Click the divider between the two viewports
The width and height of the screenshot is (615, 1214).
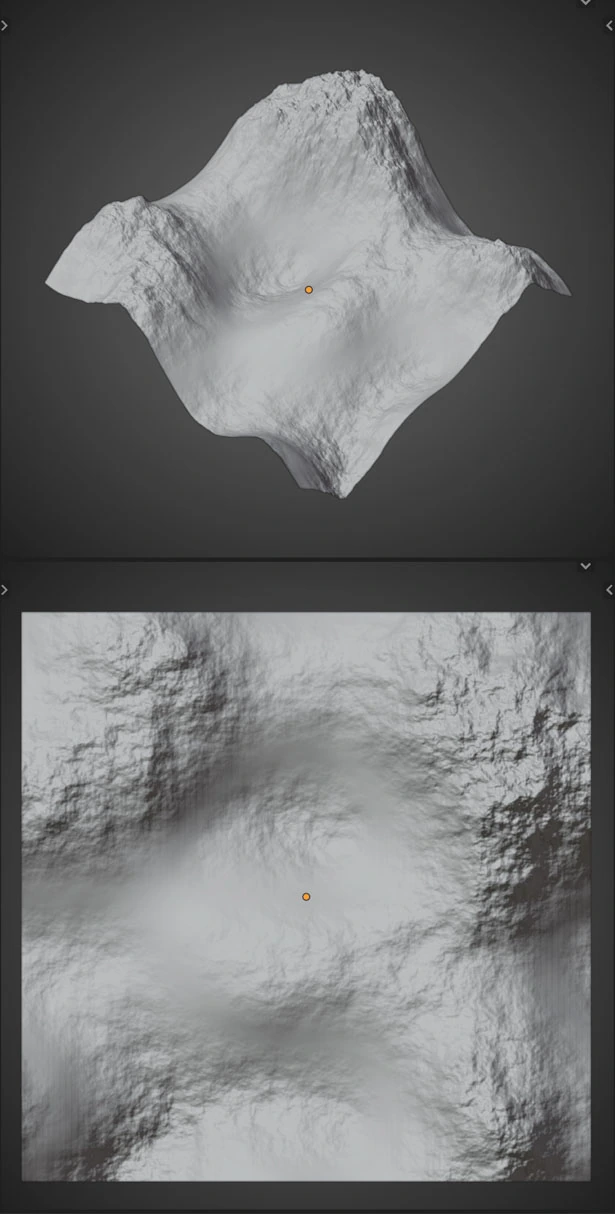307,559
